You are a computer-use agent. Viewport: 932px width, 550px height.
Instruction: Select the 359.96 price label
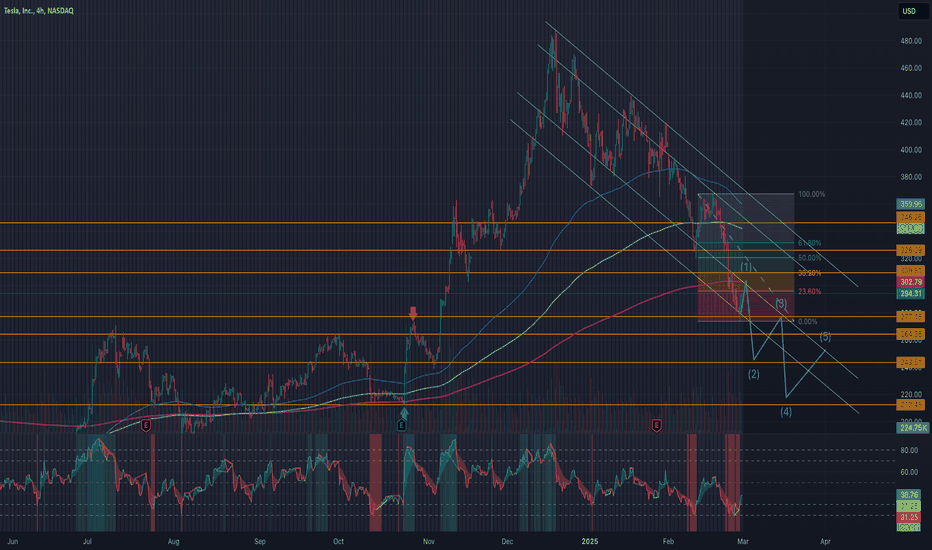point(911,205)
